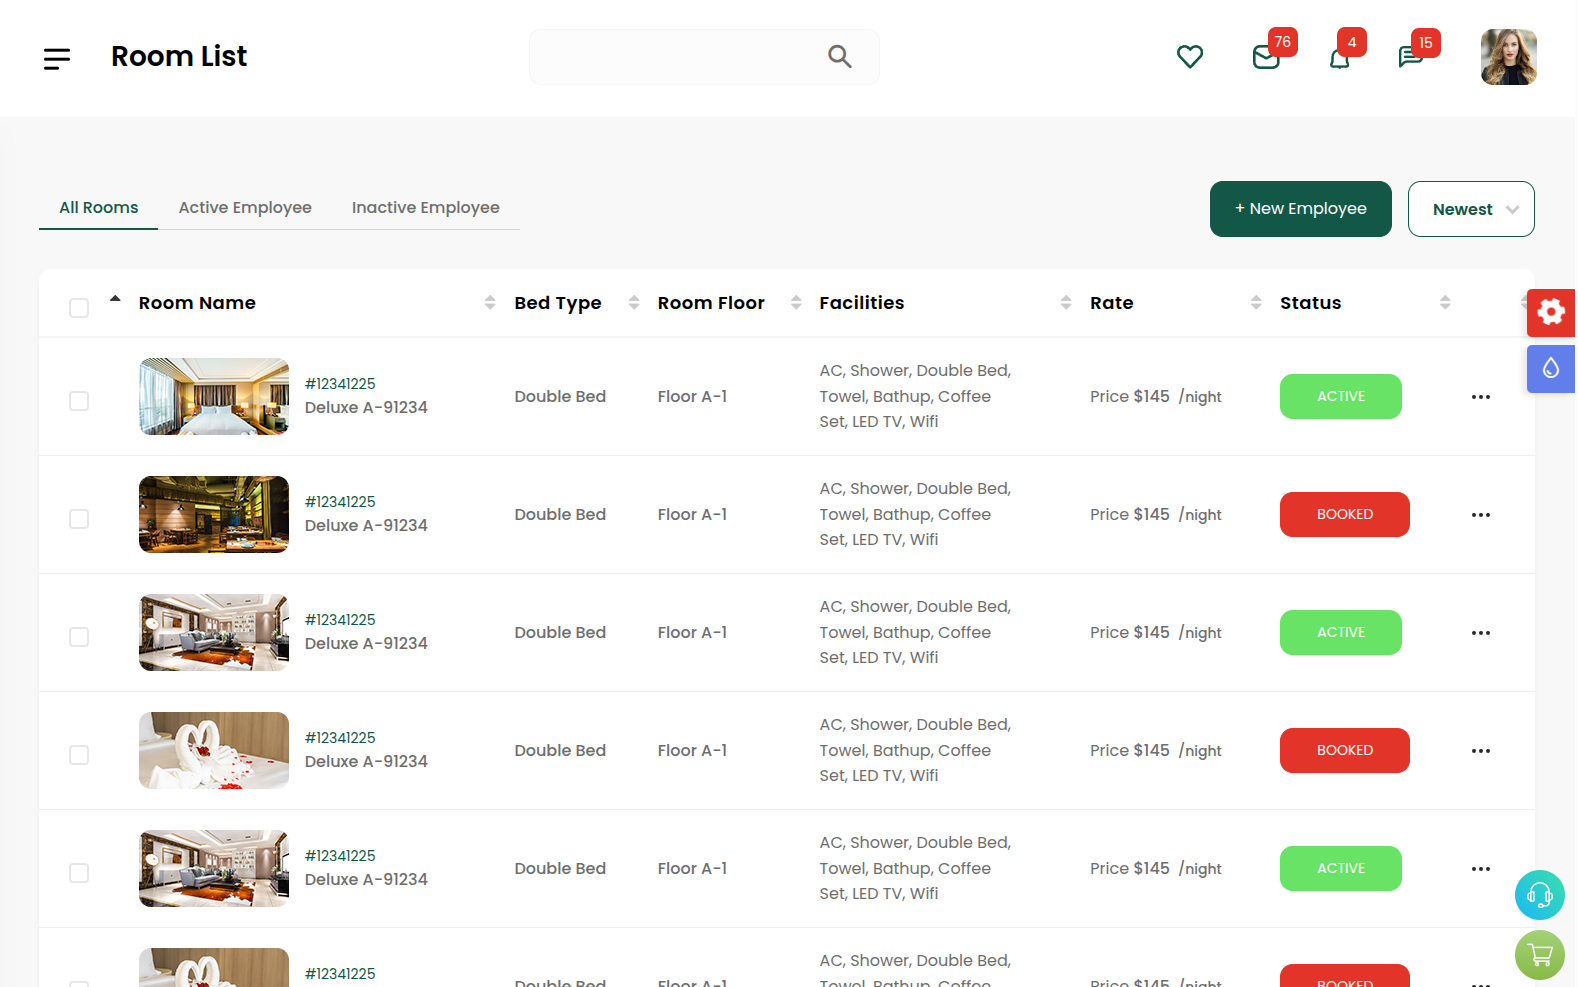Open the Newest sort dropdown
Image resolution: width=1578 pixels, height=987 pixels.
click(1471, 209)
